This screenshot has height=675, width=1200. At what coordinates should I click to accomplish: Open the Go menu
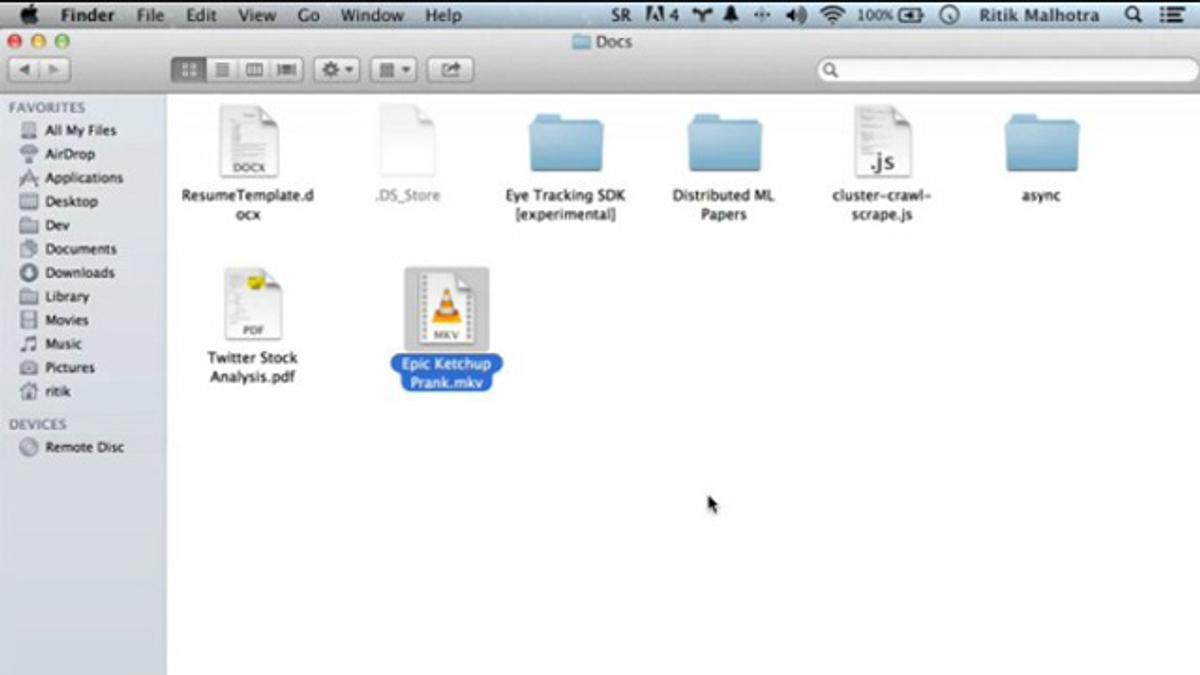[x=309, y=15]
